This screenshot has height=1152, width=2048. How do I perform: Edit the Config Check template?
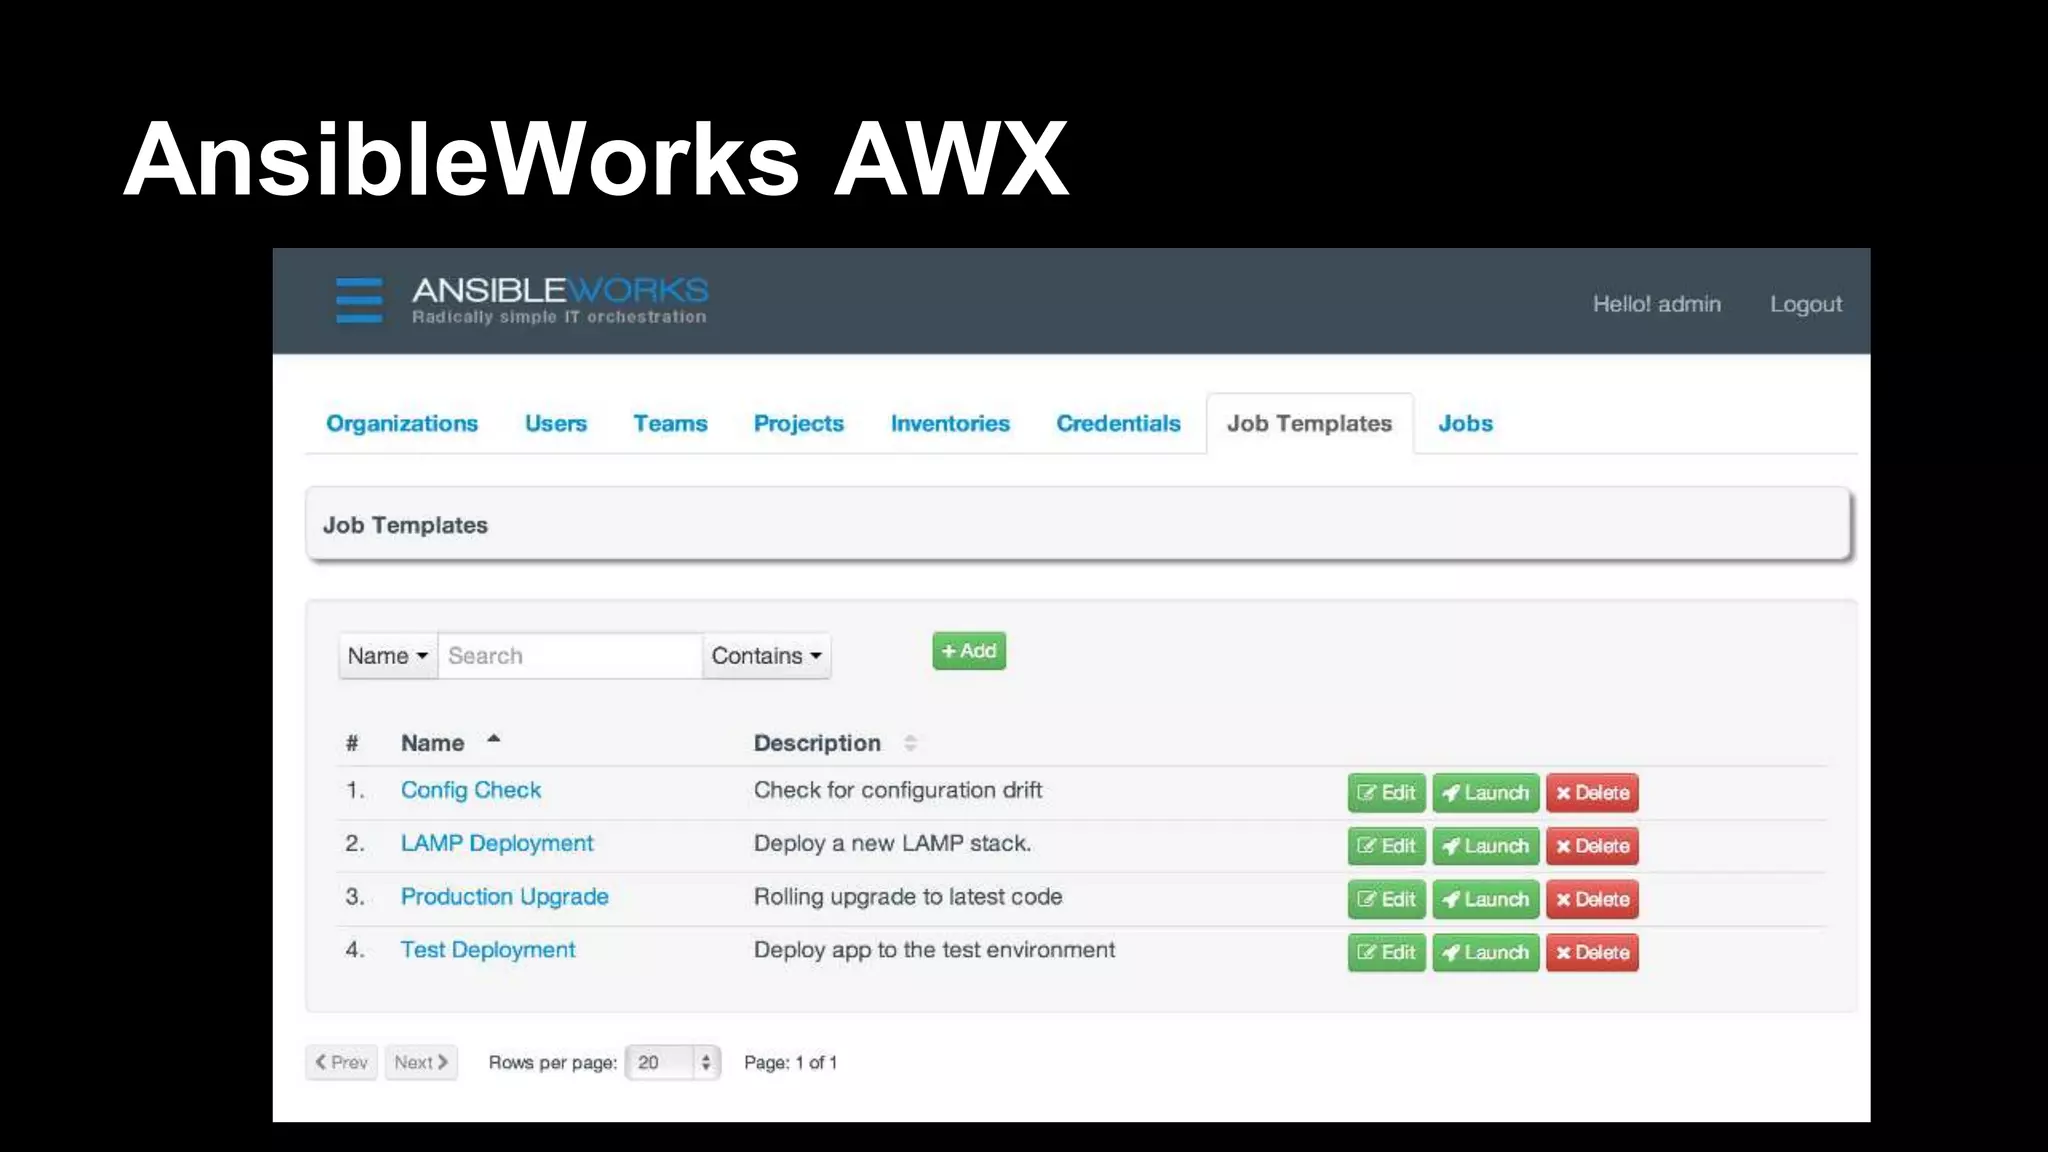tap(1386, 793)
